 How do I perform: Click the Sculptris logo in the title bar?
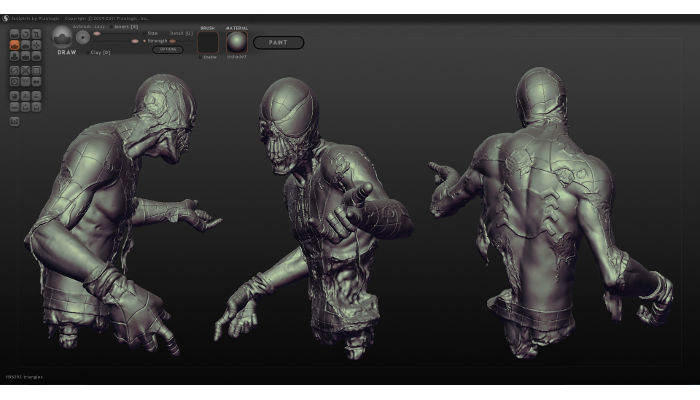pyautogui.click(x=5, y=19)
